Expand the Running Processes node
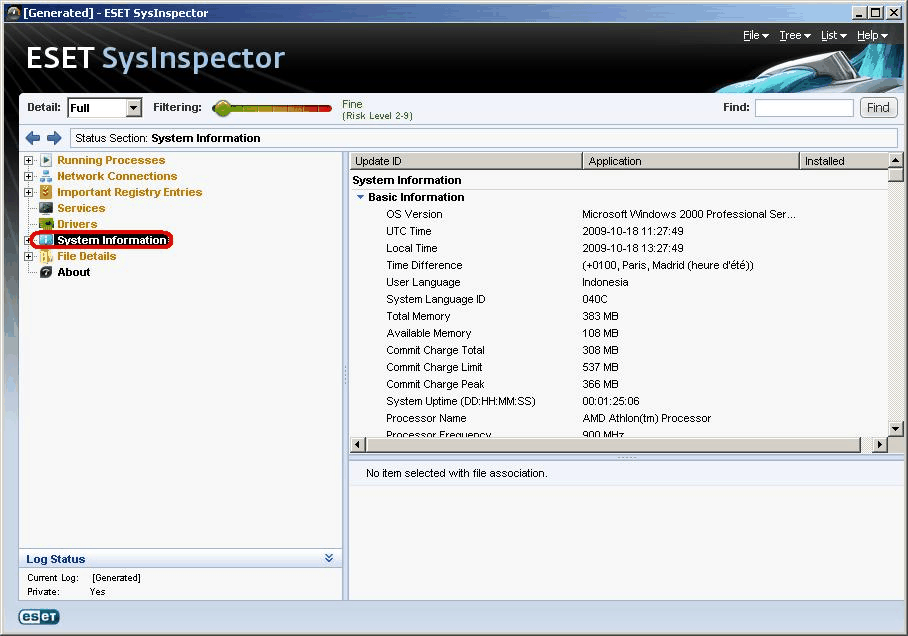The height and width of the screenshot is (636, 908). [x=28, y=160]
